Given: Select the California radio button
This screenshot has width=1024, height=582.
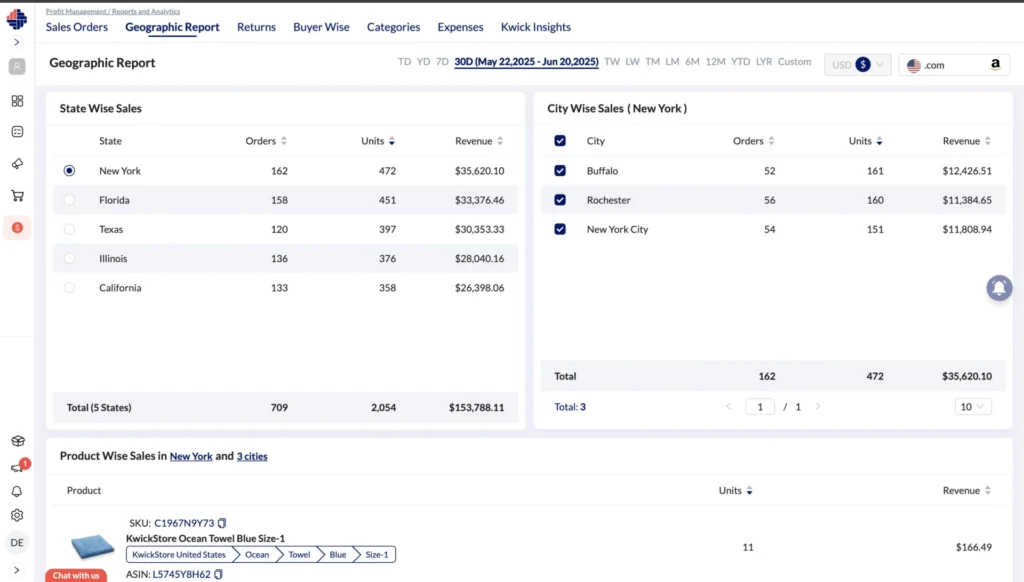Looking at the screenshot, I should click(x=69, y=287).
